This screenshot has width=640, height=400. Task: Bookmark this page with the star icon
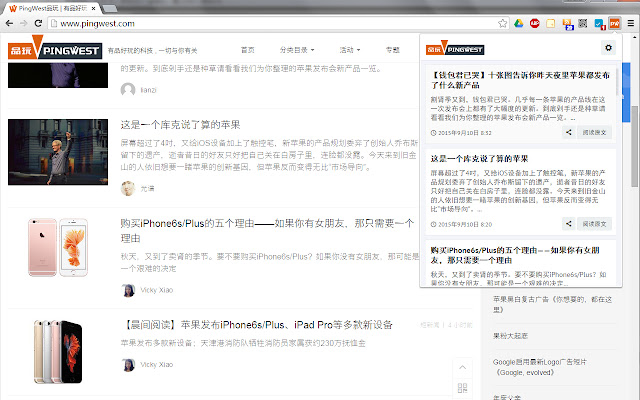502,23
